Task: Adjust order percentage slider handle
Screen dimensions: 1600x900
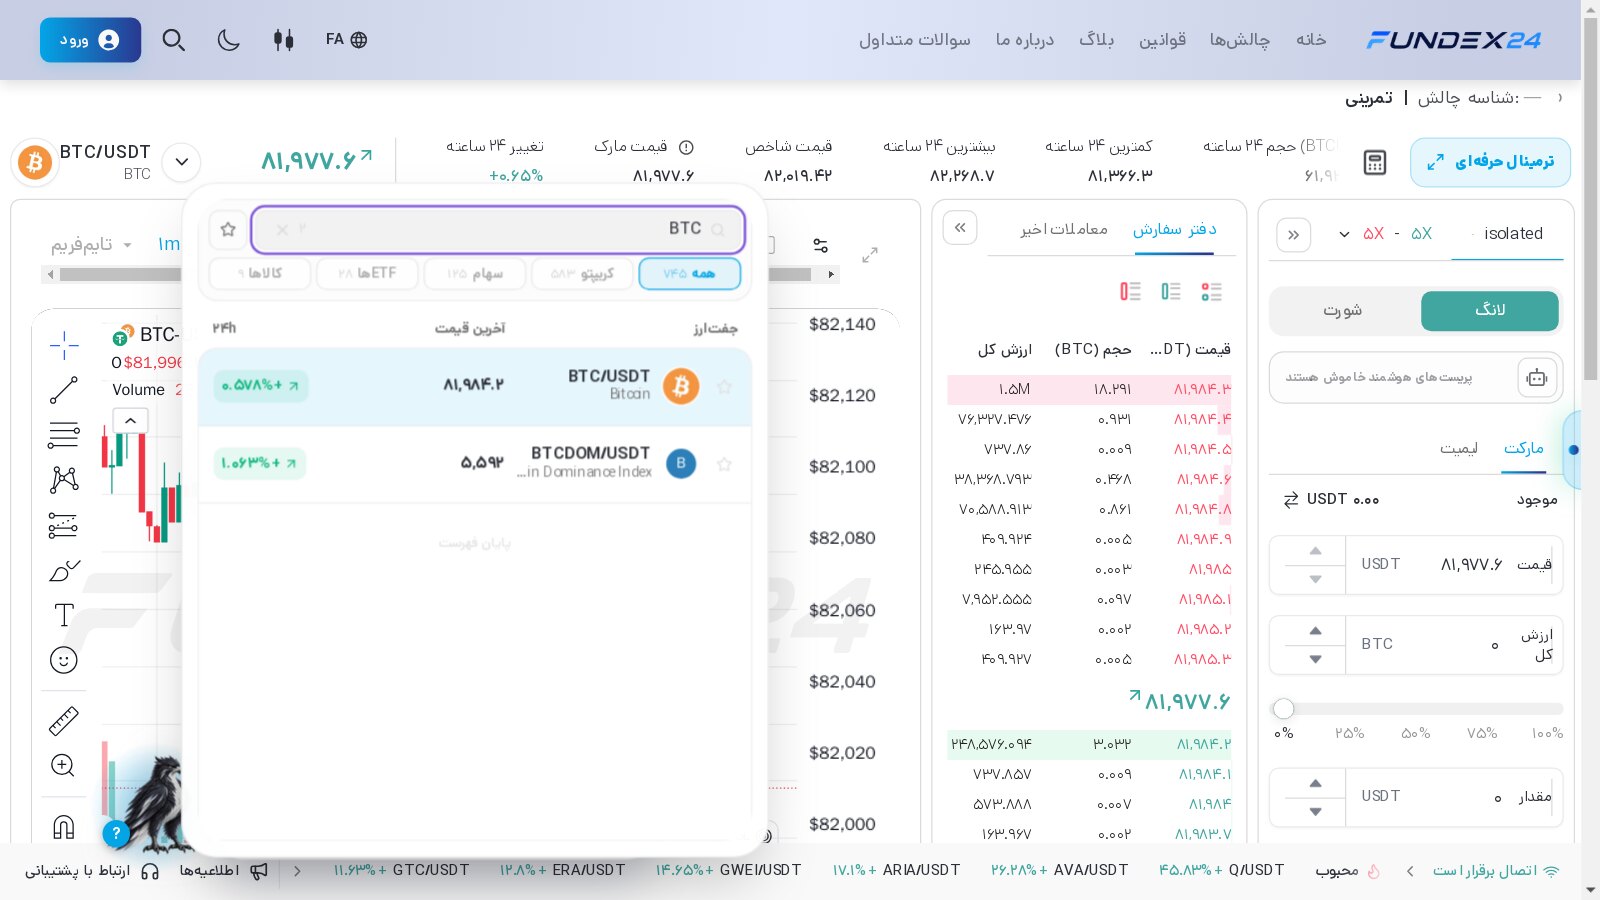Action: [1284, 709]
